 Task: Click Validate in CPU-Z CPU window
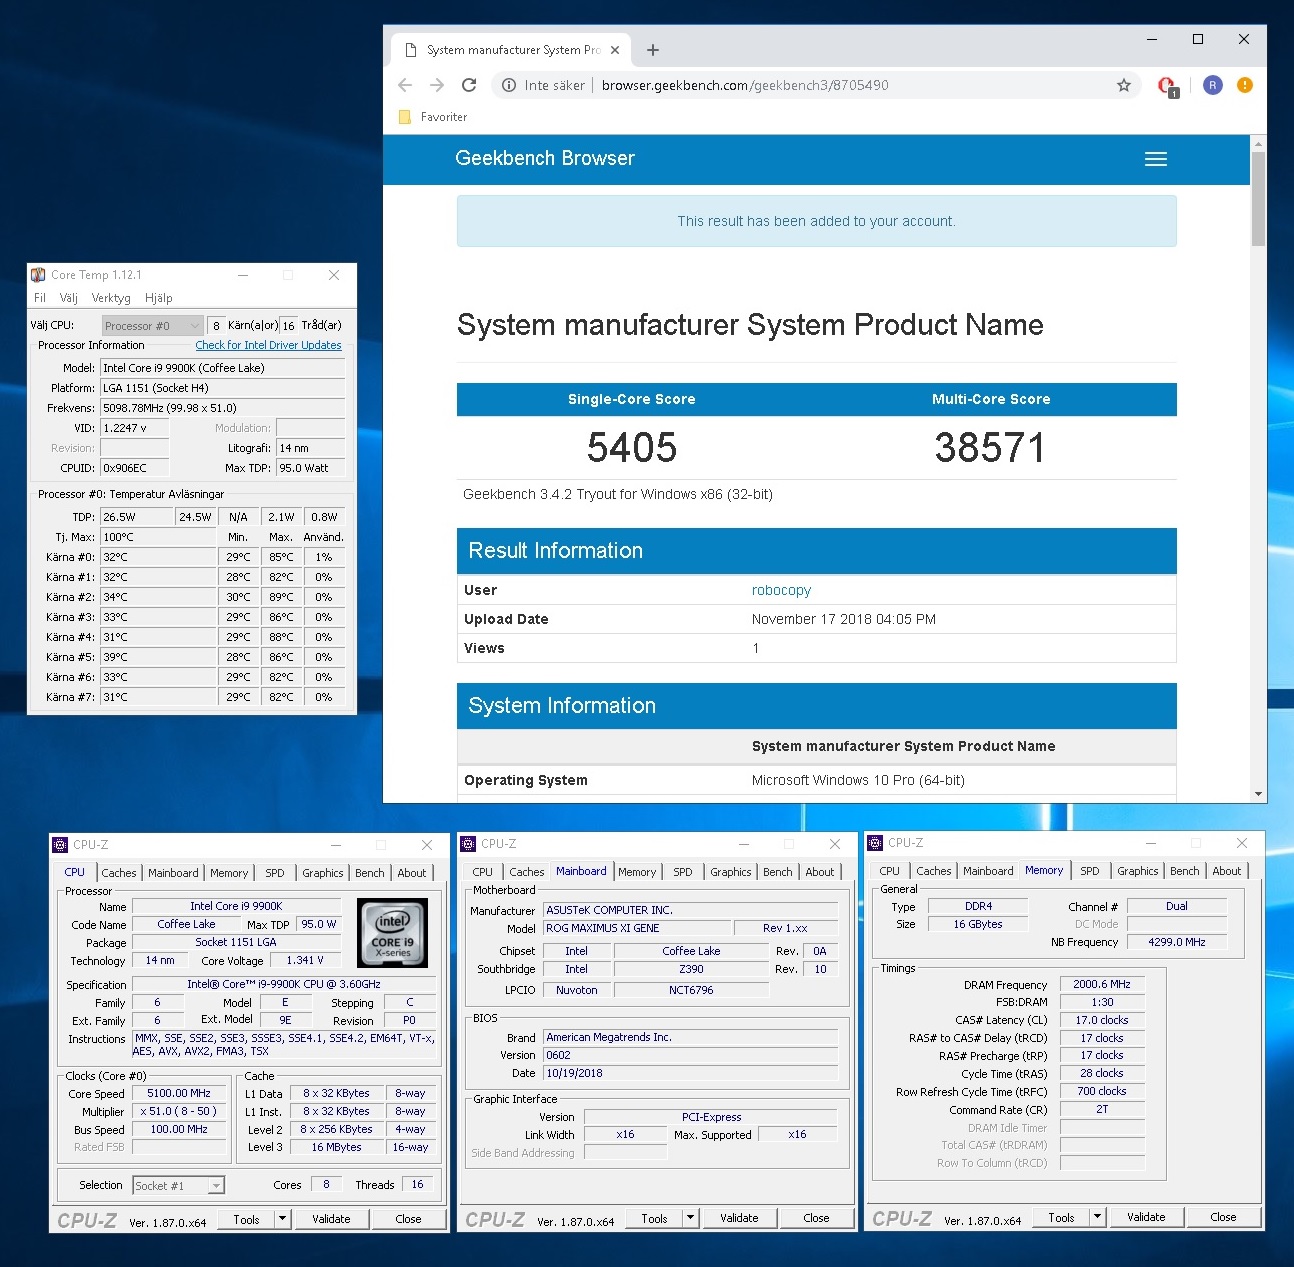(331, 1219)
